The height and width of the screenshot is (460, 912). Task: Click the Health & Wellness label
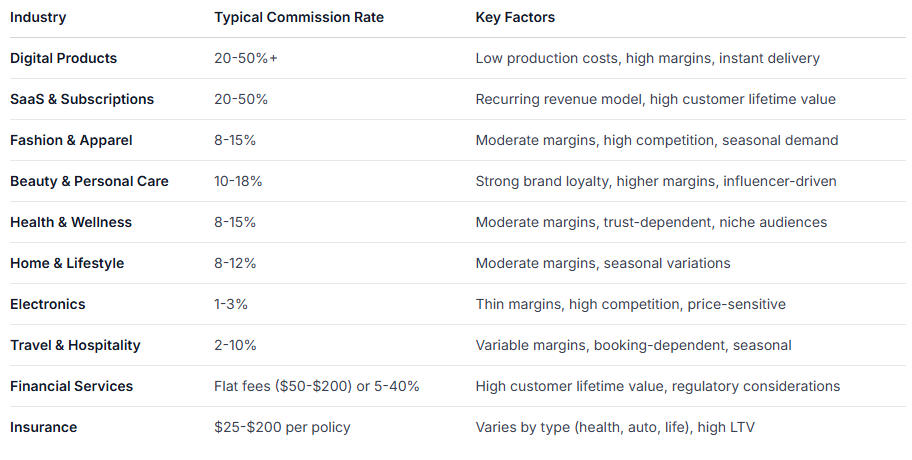pyautogui.click(x=71, y=222)
